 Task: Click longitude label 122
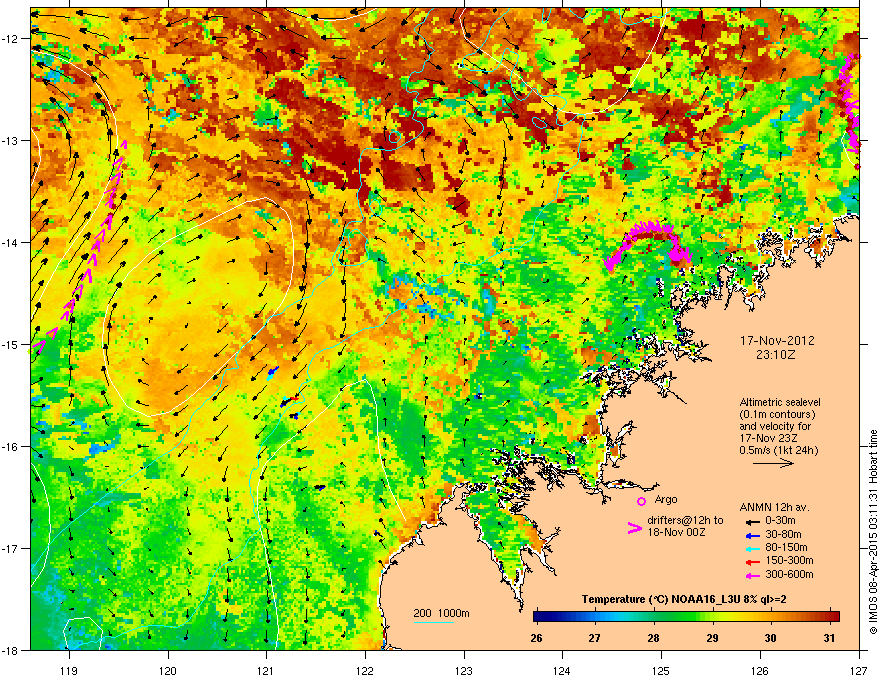click(x=365, y=670)
